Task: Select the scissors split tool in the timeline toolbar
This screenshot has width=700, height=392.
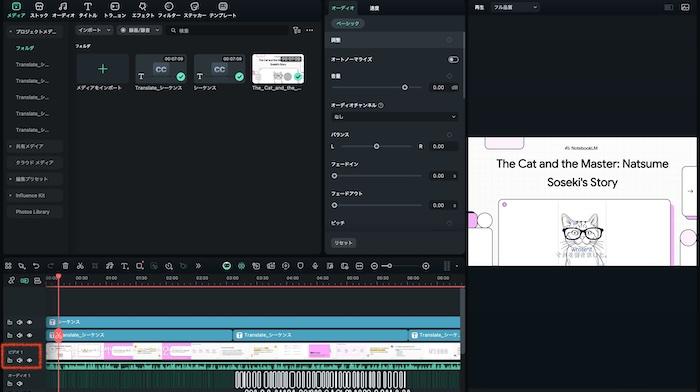Action: coord(80,266)
